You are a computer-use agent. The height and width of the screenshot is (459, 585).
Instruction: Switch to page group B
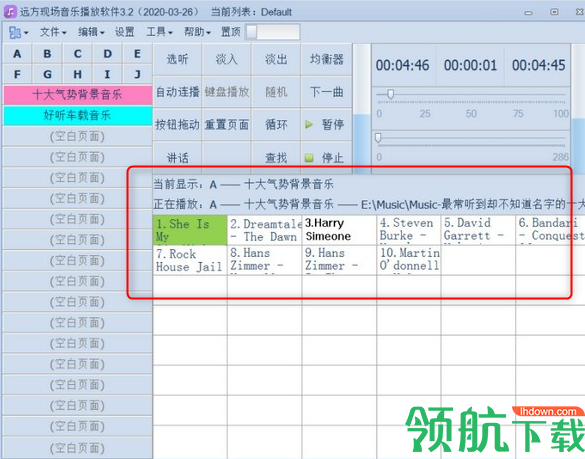coord(47,54)
